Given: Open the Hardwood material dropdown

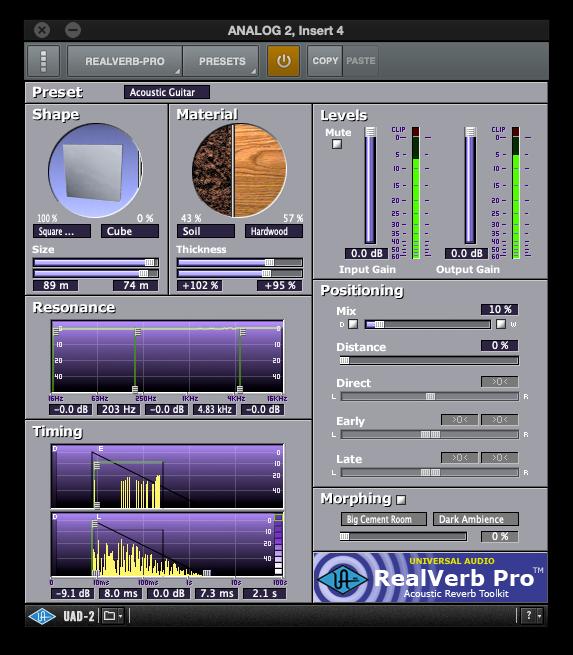Looking at the screenshot, I should coord(274,231).
